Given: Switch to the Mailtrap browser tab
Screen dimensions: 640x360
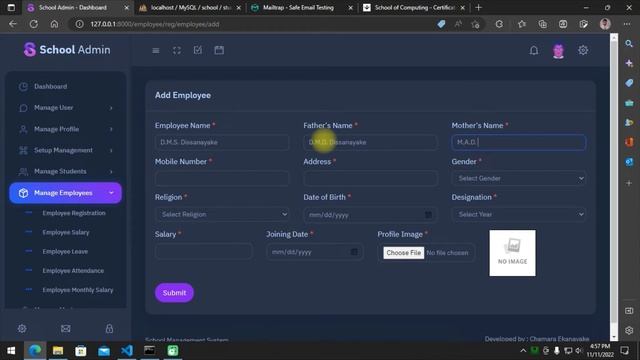Looking at the screenshot, I should 301,7.
